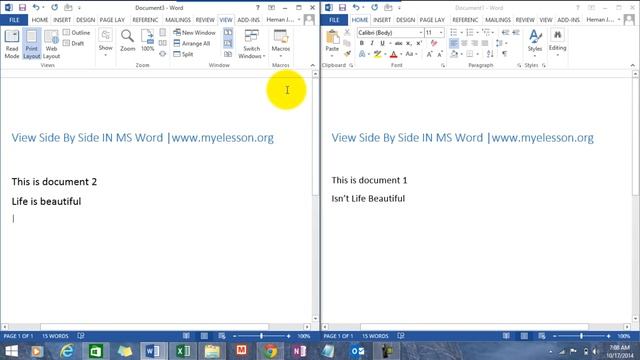Click heading text in Document1 page
The height and width of the screenshot is (360, 640).
click(462, 138)
